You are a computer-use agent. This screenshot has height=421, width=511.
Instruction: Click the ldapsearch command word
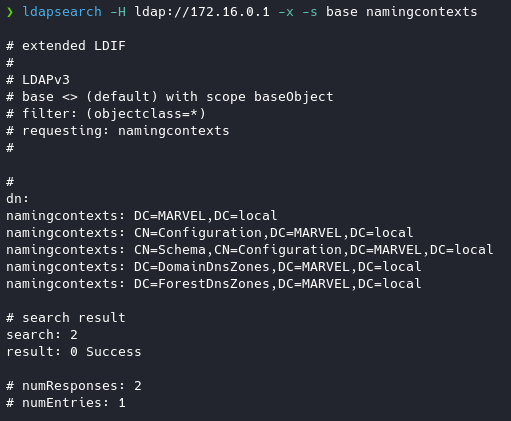pos(62,12)
